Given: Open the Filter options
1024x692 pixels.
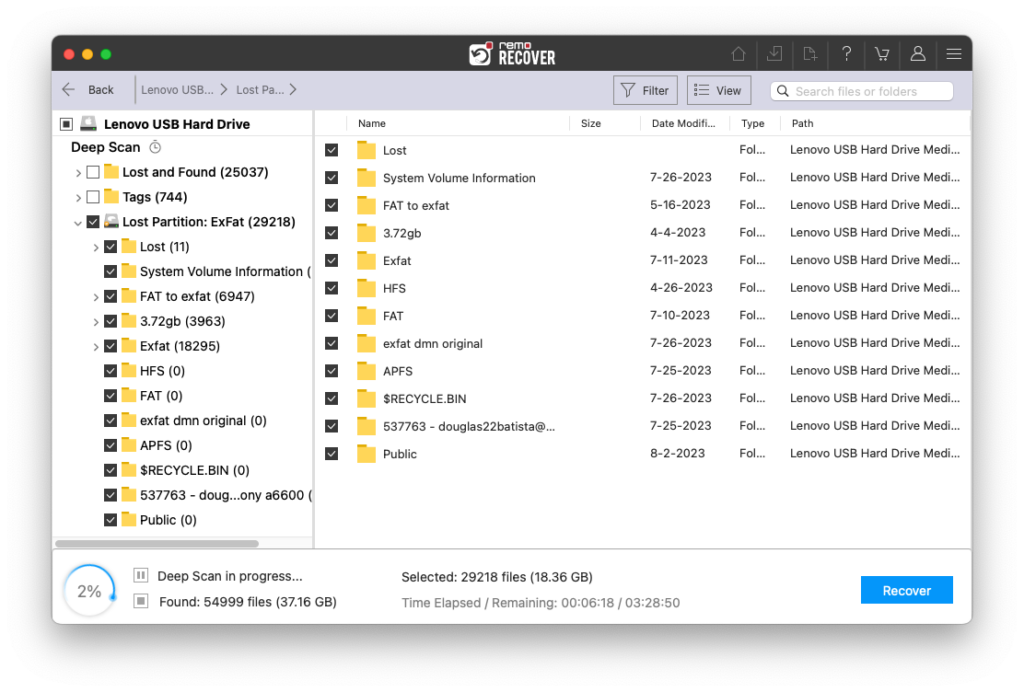Looking at the screenshot, I should tap(645, 89).
